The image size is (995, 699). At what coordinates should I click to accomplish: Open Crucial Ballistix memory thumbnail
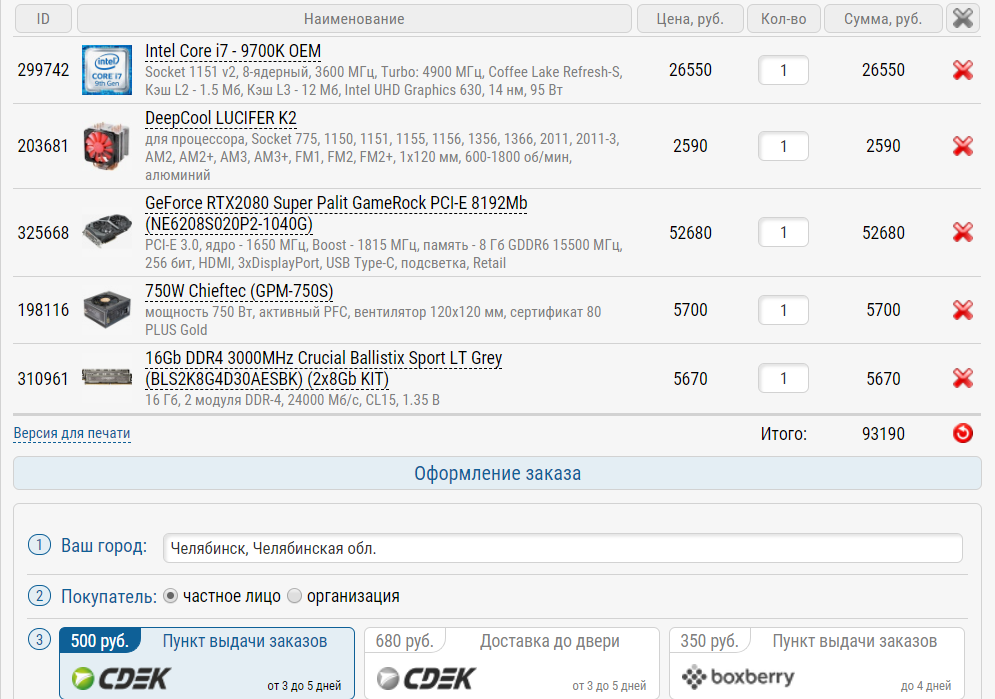[107, 378]
